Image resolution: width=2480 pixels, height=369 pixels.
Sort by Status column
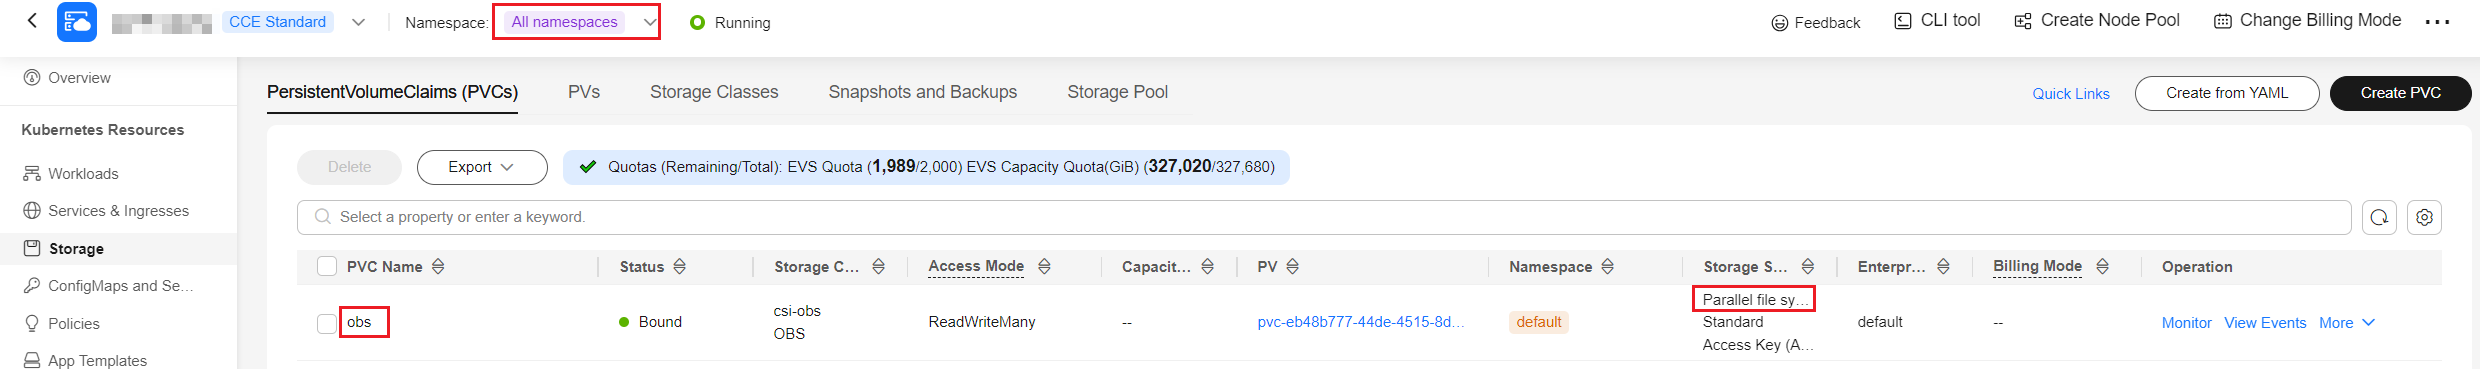tap(680, 267)
